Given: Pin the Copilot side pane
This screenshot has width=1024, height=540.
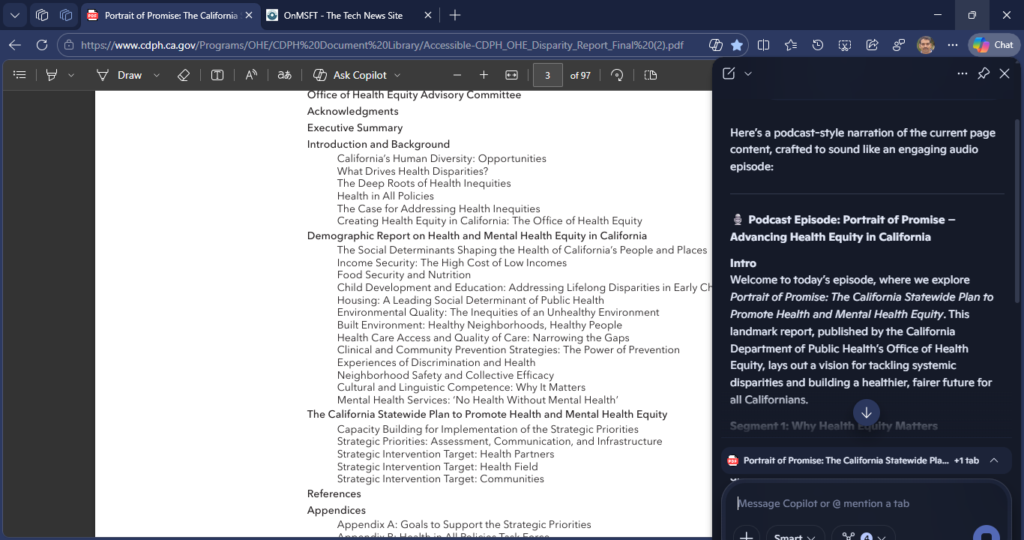Looking at the screenshot, I should pos(983,73).
